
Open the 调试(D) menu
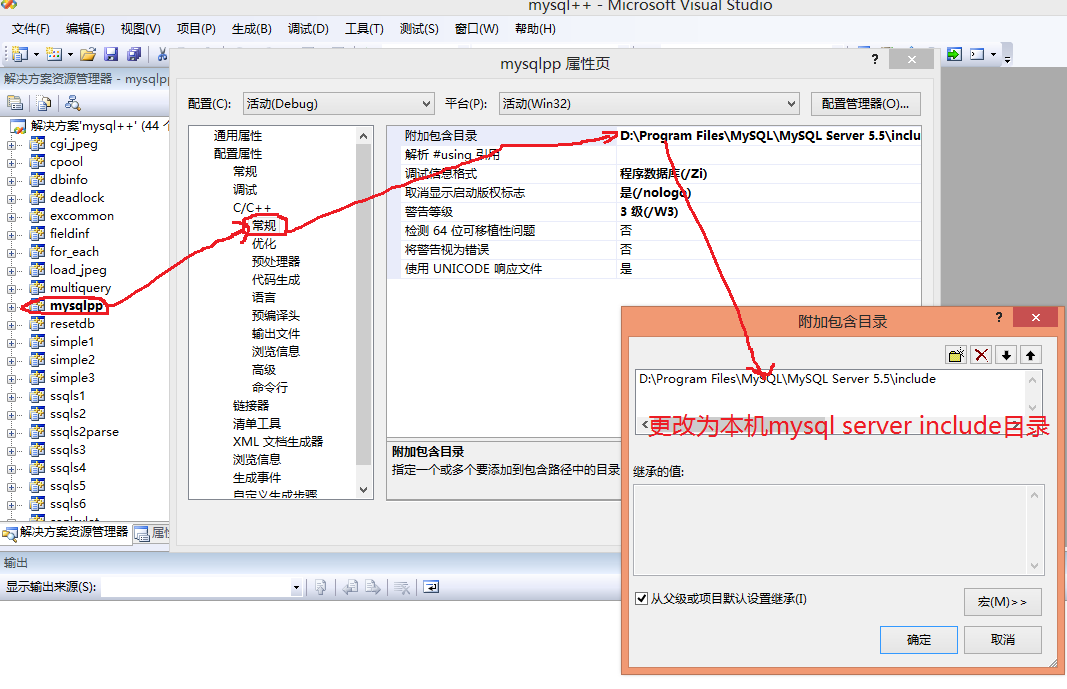click(x=308, y=29)
